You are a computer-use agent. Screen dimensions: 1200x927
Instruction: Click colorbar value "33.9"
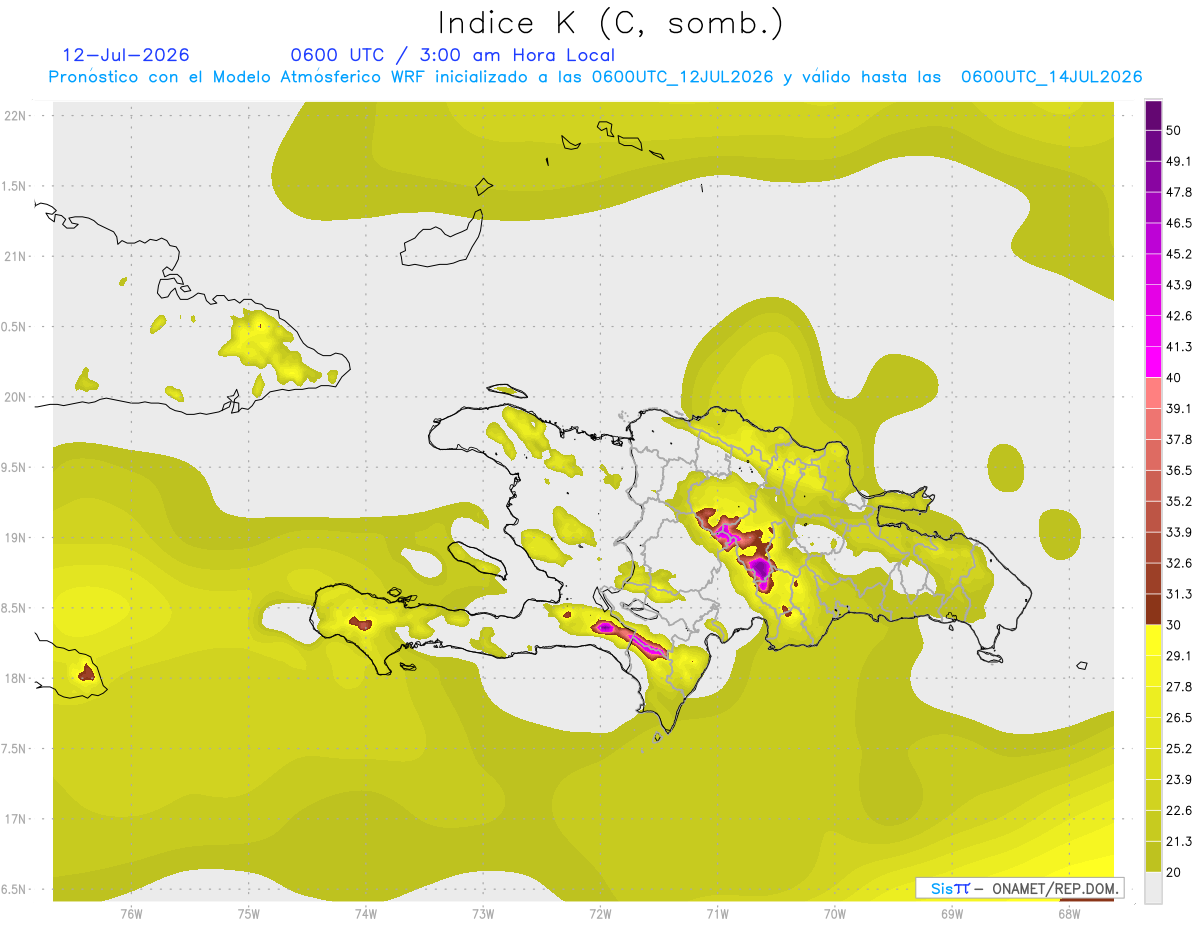(x=1179, y=532)
